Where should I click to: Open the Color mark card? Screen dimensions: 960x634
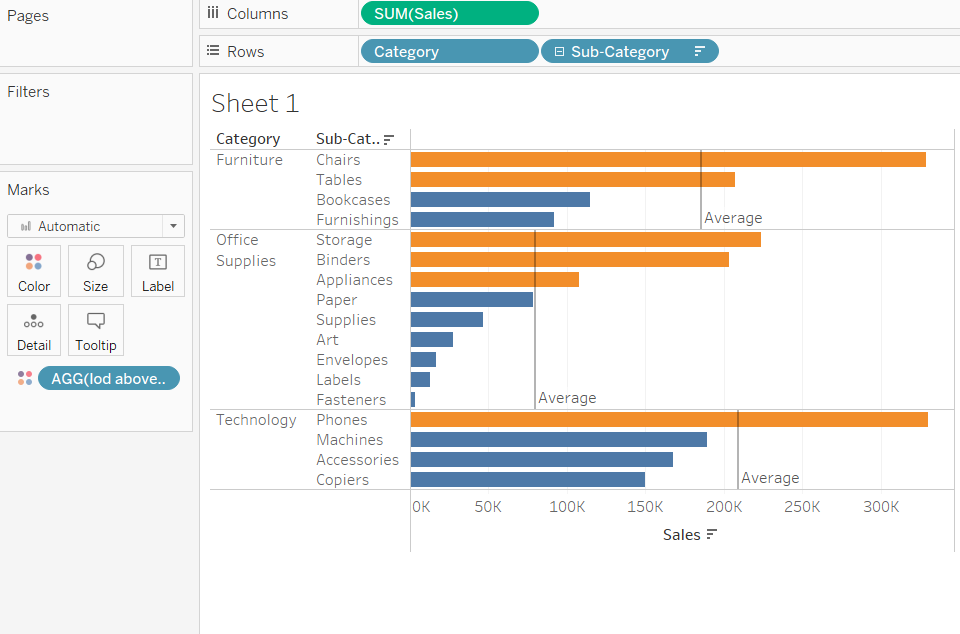[x=34, y=271]
